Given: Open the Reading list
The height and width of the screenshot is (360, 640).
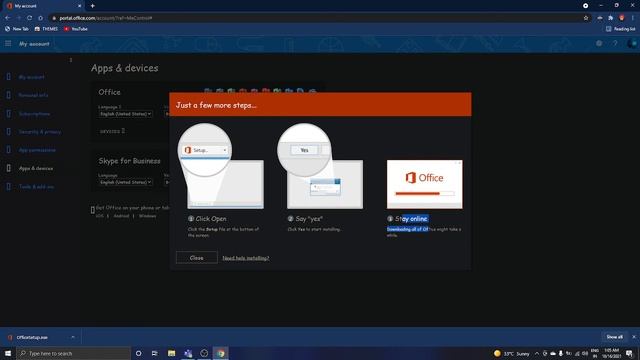Looking at the screenshot, I should (x=620, y=29).
